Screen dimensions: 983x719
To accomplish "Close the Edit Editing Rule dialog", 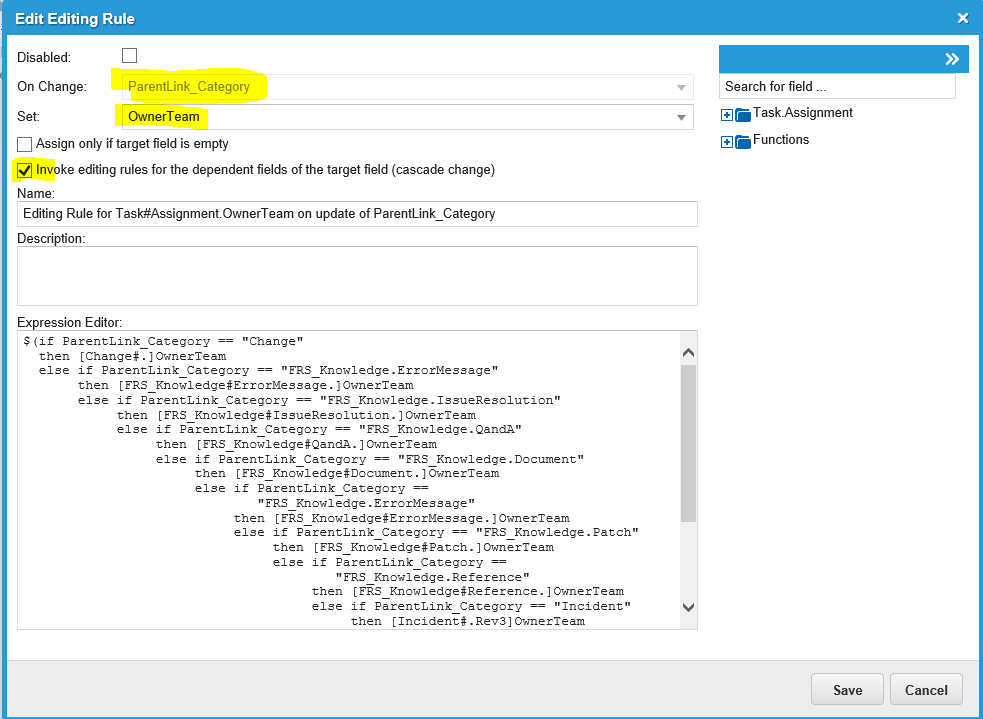I will click(x=962, y=18).
